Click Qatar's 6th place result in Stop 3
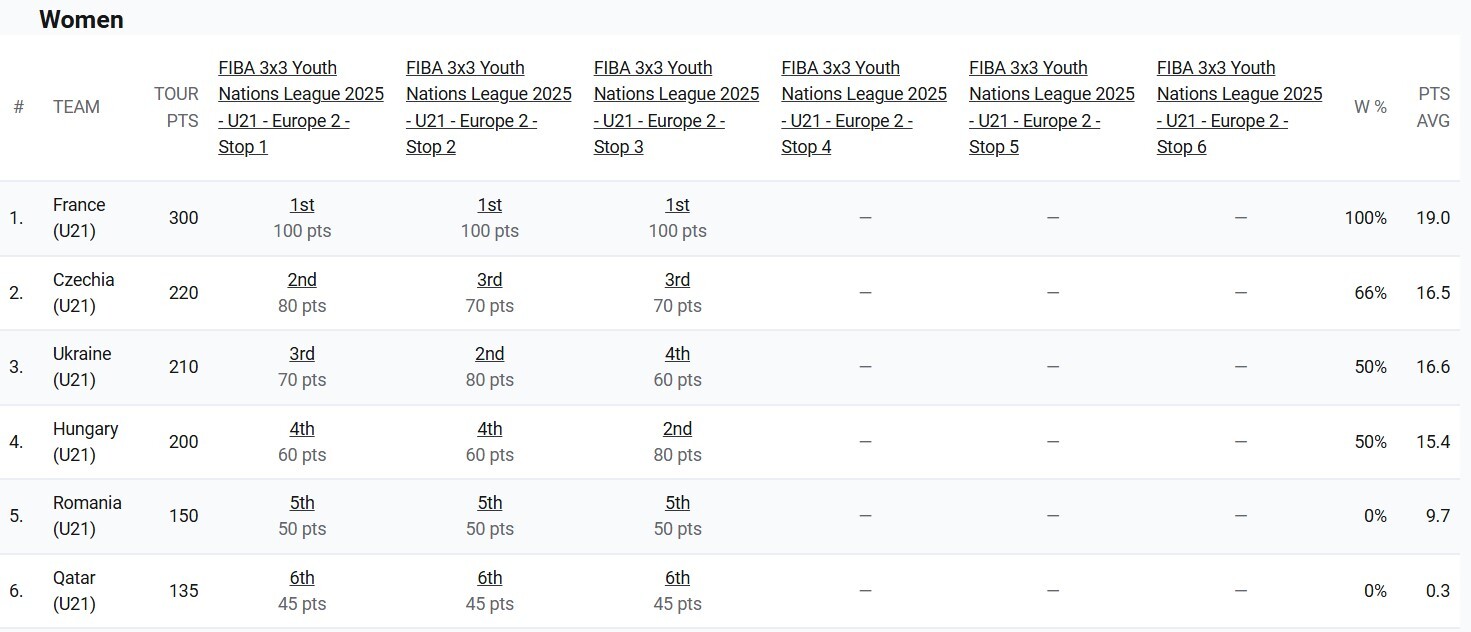This screenshot has width=1471, height=632. tap(677, 578)
